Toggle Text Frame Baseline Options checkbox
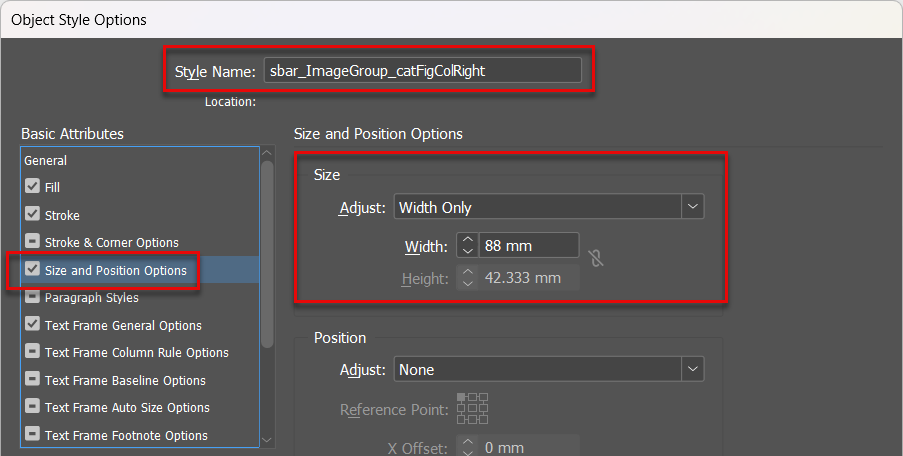Screen dimensions: 903x456 [32, 379]
